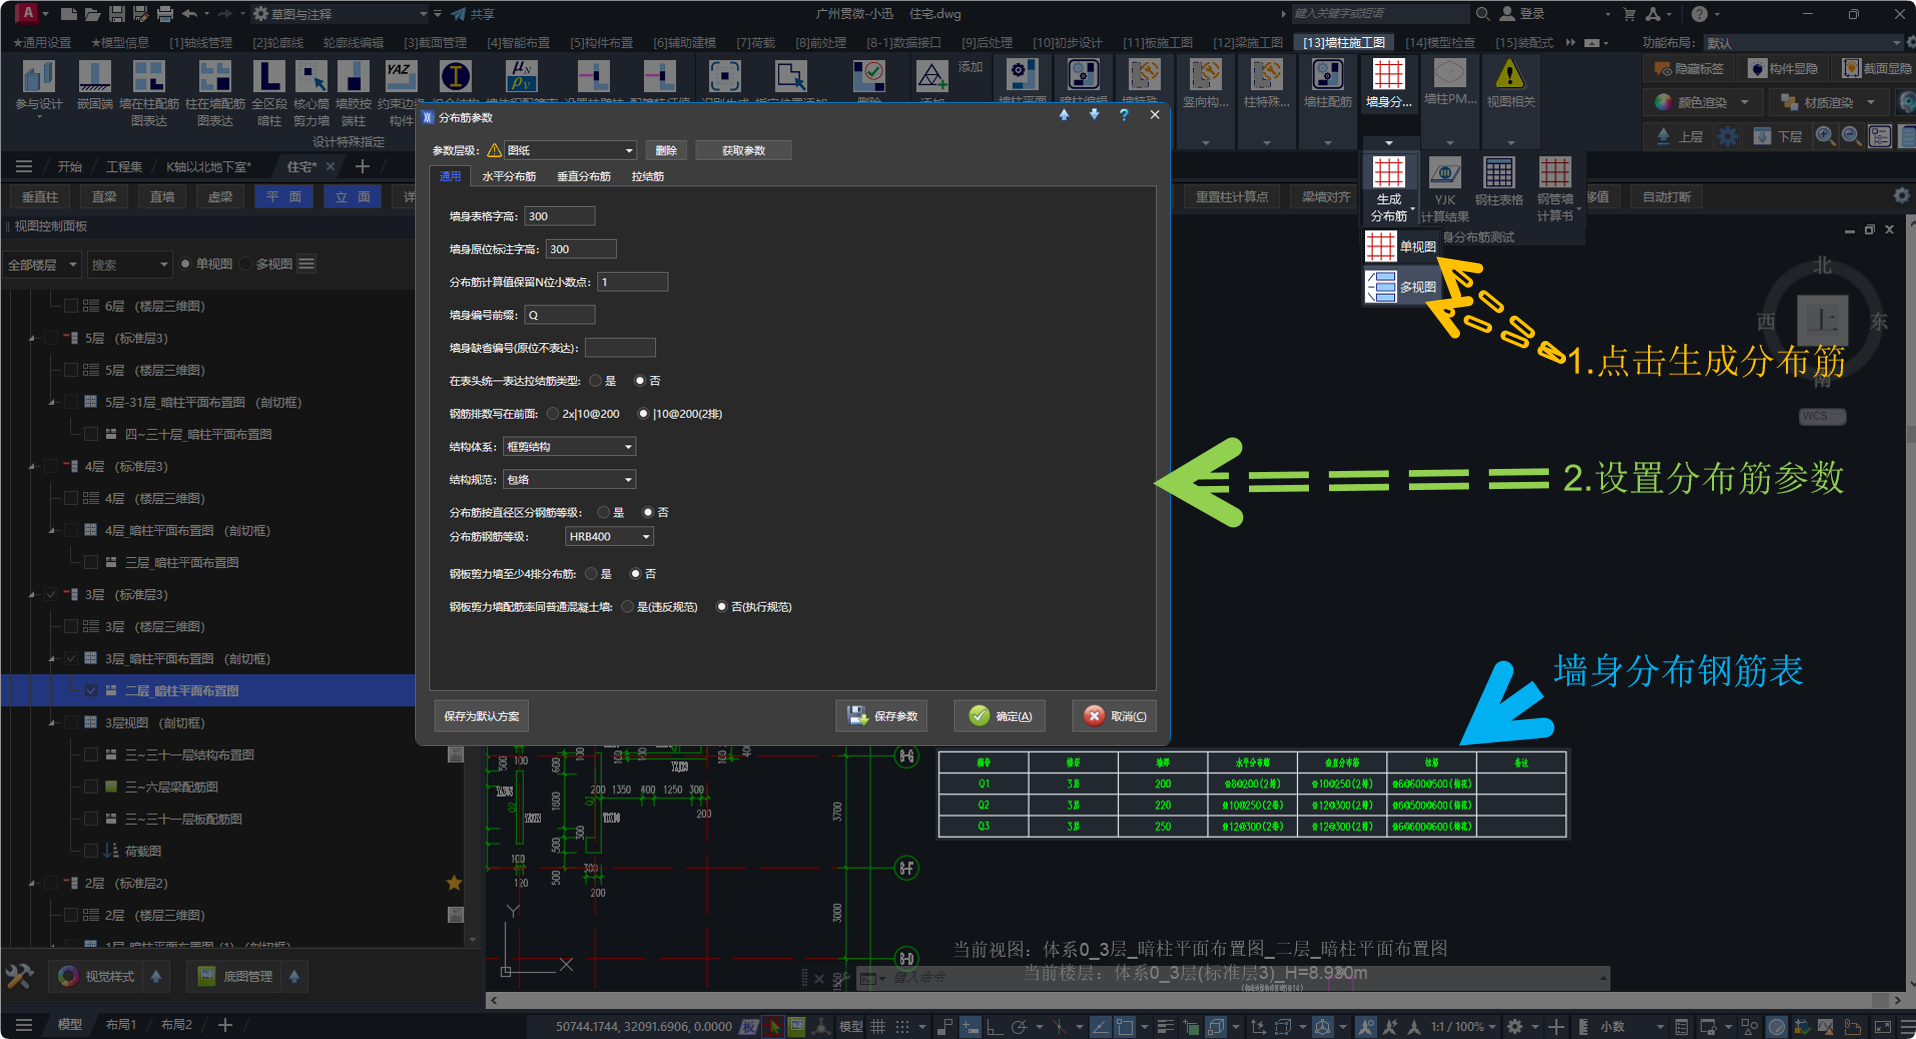Click the 钢柱表格 table icon

pos(1498,174)
